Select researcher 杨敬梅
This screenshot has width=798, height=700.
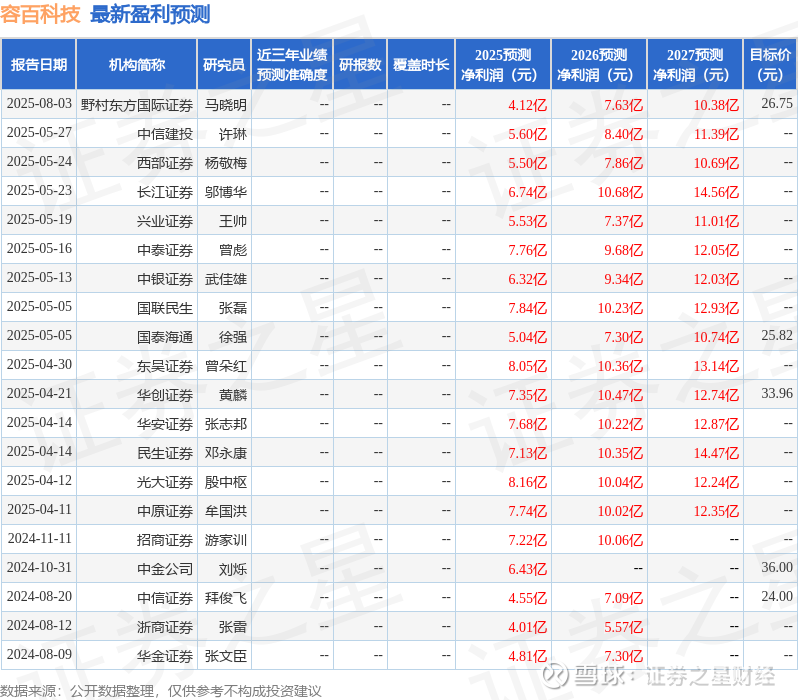[x=226, y=163]
